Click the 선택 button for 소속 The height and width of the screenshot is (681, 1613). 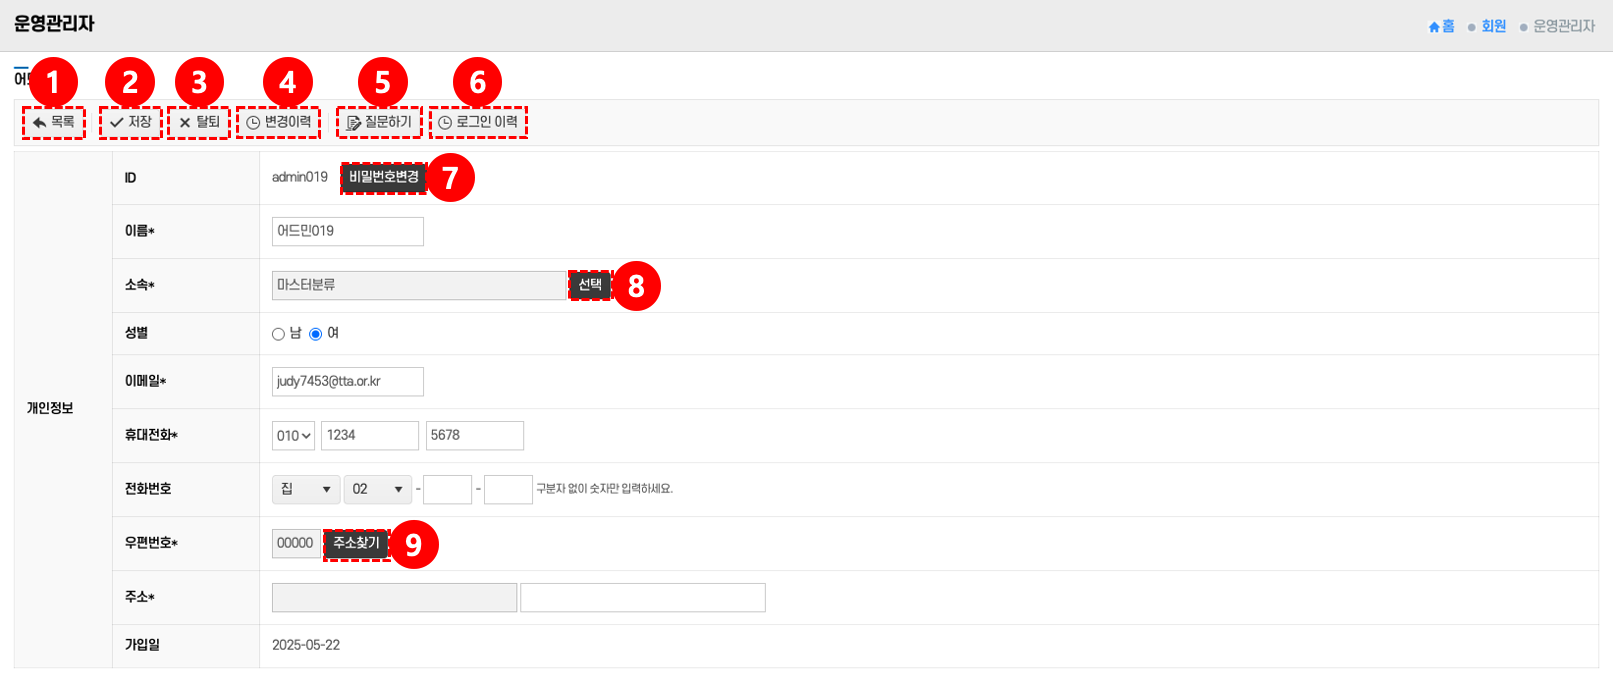point(590,285)
